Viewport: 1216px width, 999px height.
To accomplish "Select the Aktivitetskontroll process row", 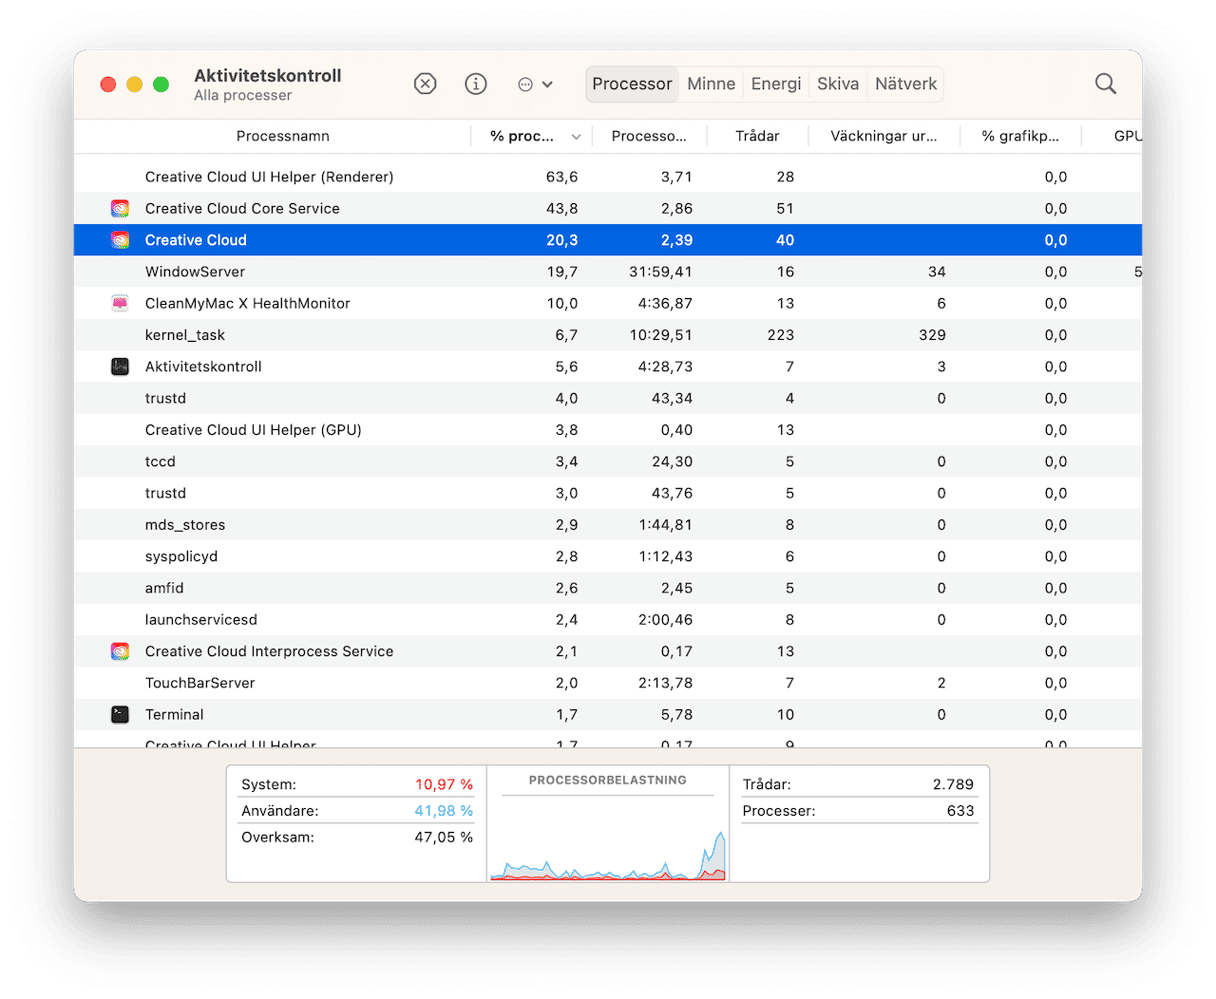I will point(608,367).
